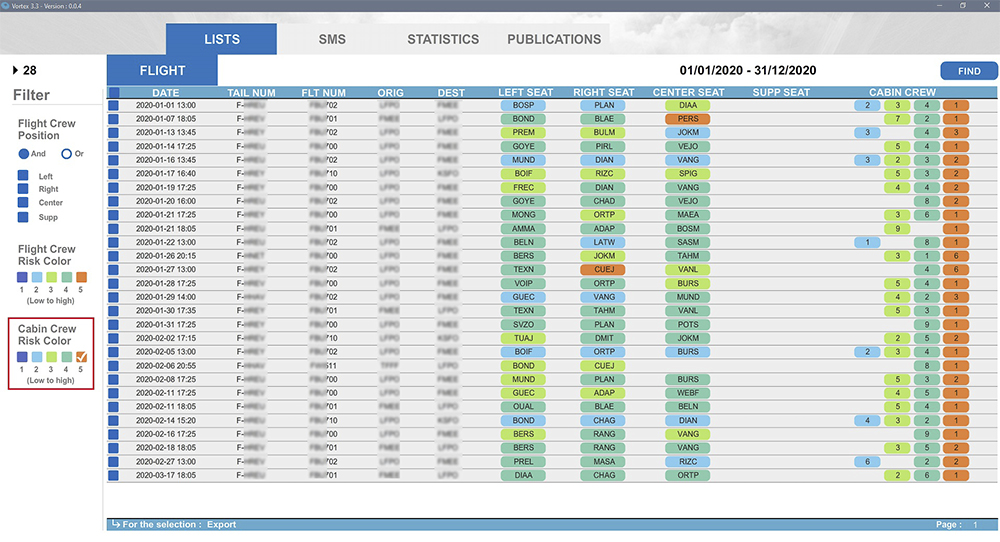Expand the arrow next to 28
The height and width of the screenshot is (542, 1000).
15,70
